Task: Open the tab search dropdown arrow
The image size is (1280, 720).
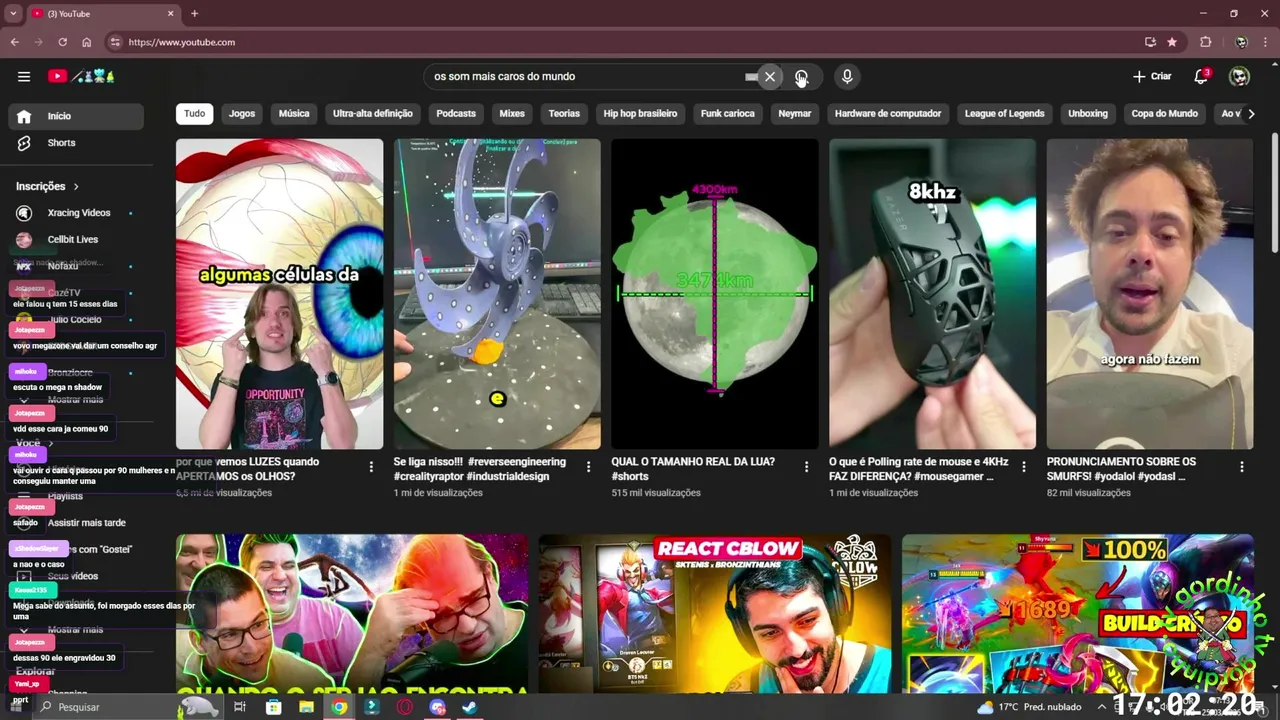Action: tap(13, 14)
